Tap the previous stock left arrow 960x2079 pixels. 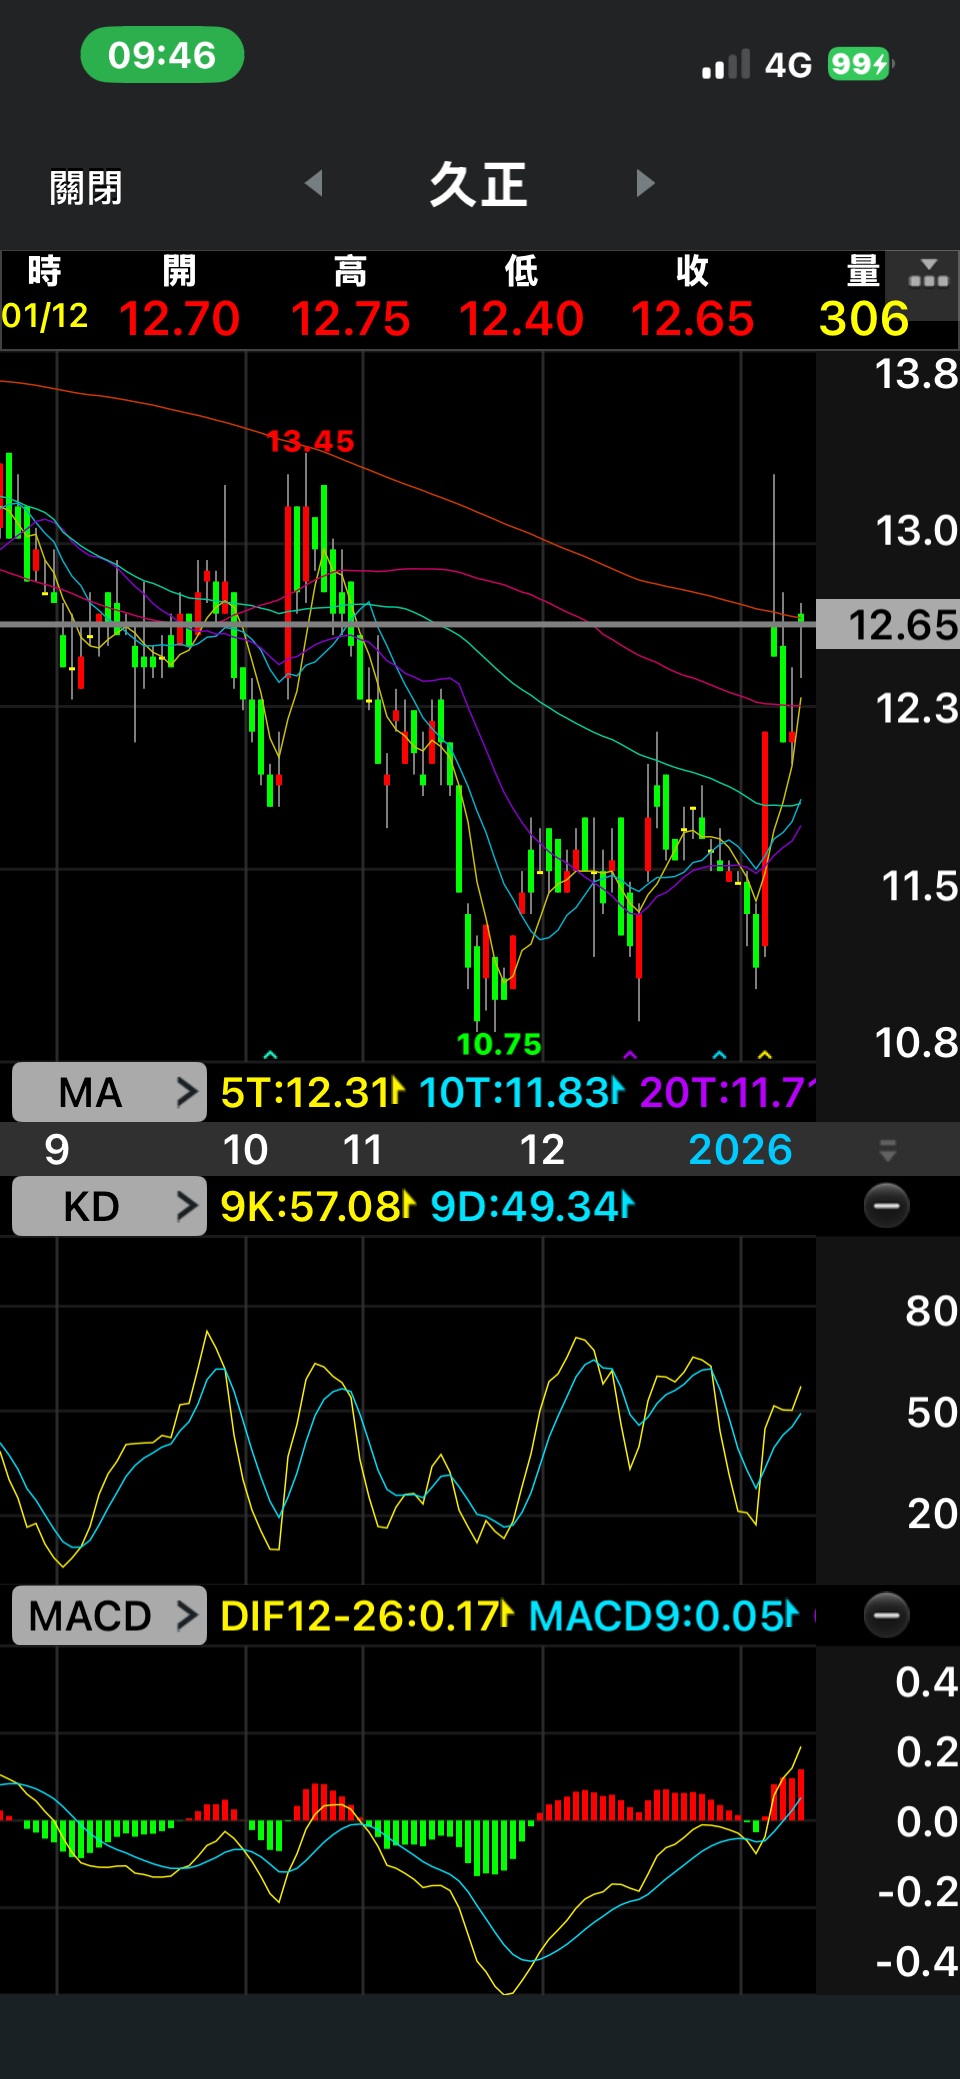[314, 183]
